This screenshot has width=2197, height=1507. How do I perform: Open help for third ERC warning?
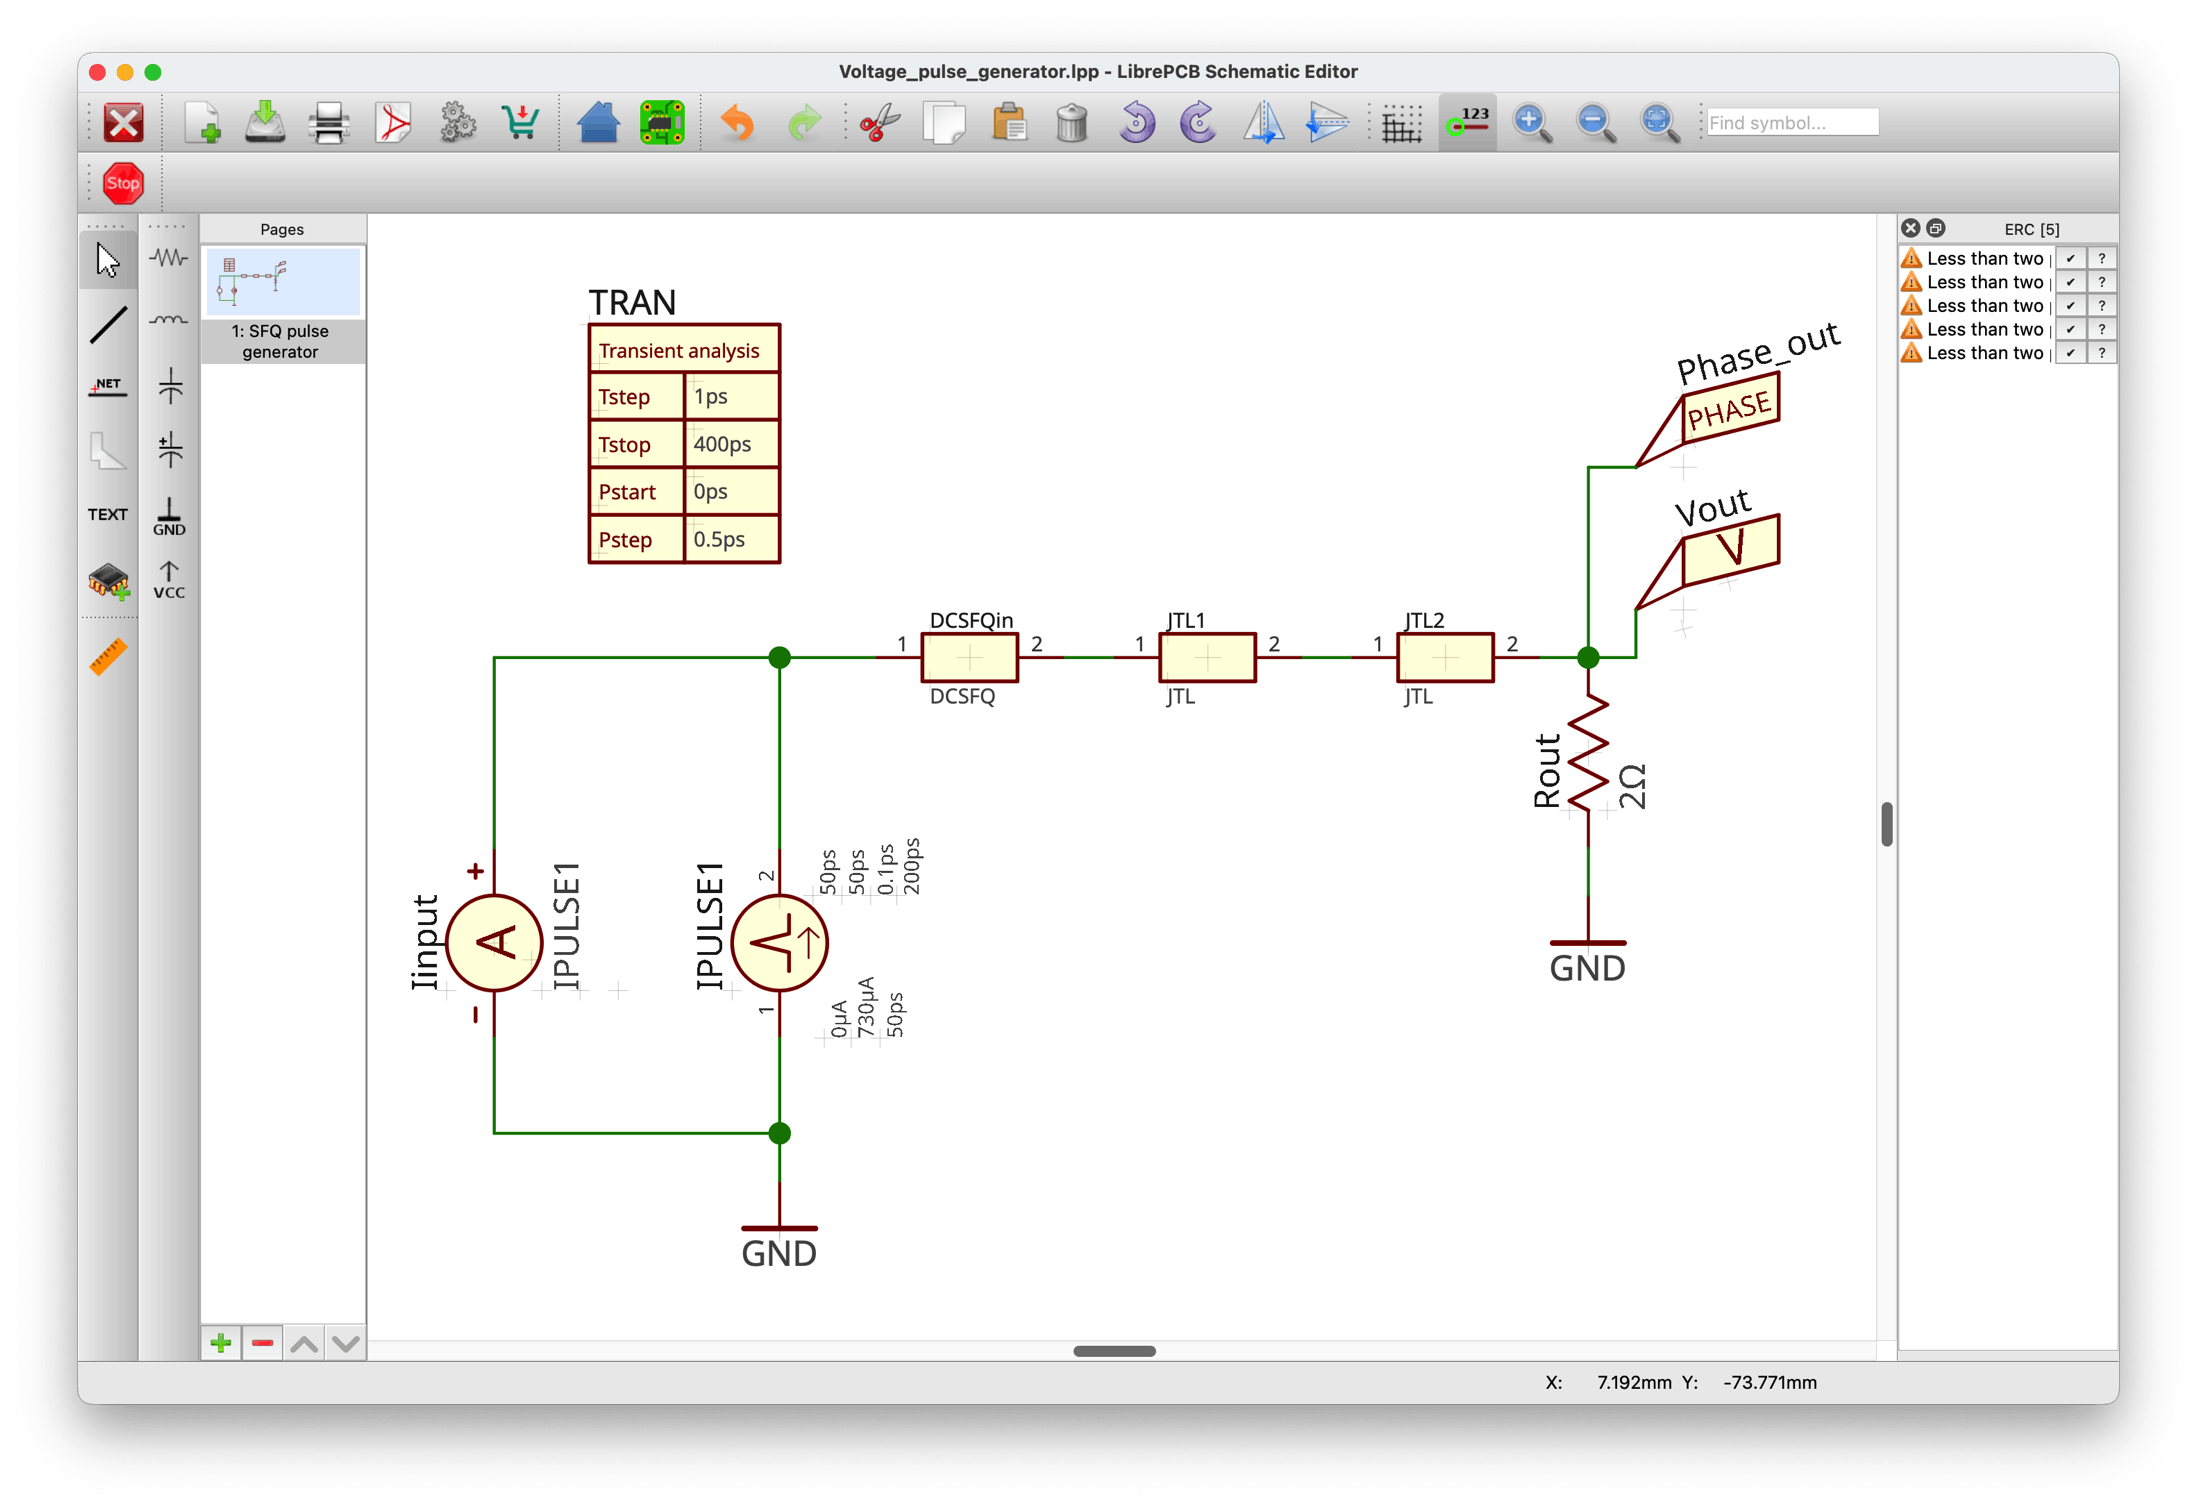click(x=2102, y=306)
